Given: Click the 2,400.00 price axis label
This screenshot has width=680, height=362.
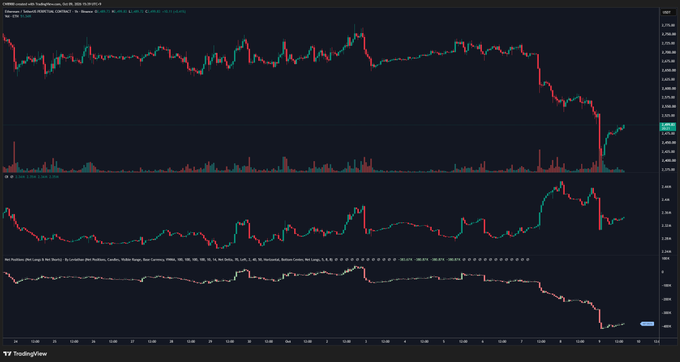Looking at the screenshot, I should point(668,160).
